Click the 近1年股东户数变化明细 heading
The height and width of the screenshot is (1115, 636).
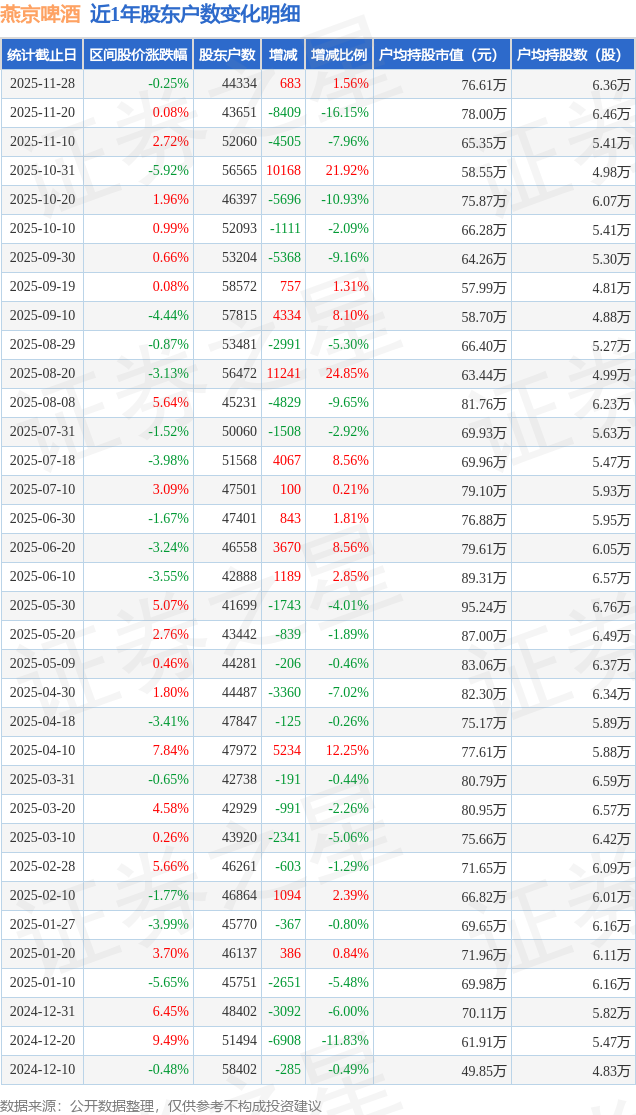[180, 15]
